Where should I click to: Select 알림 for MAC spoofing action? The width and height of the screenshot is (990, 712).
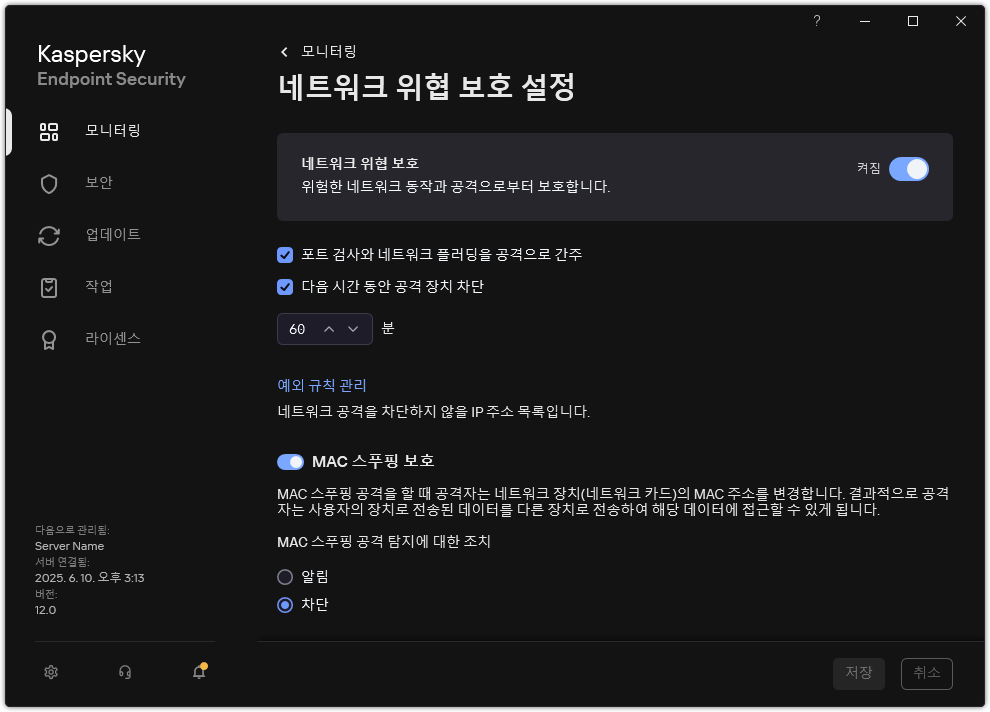pyautogui.click(x=285, y=576)
